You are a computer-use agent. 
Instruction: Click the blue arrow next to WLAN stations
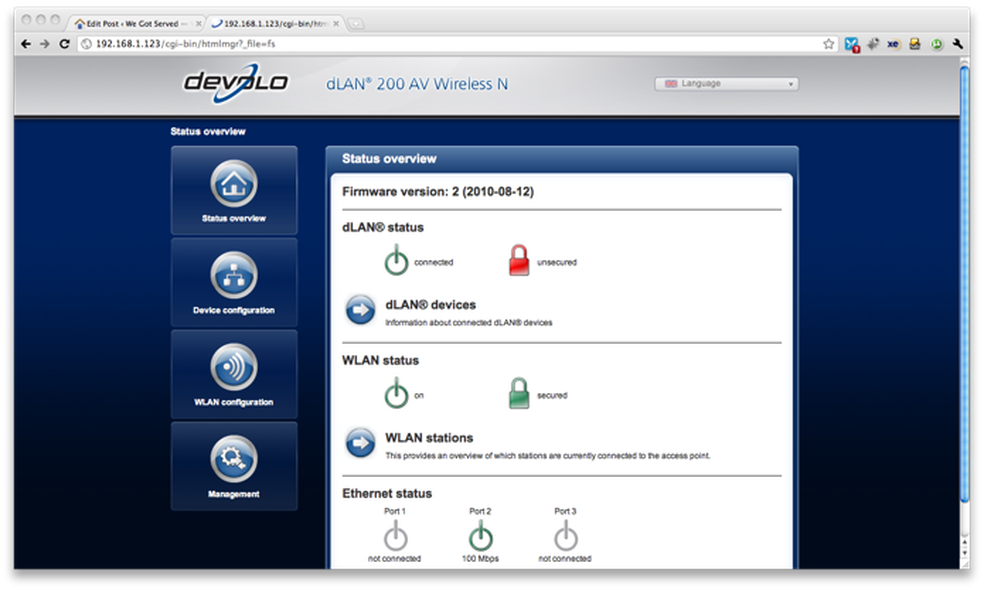coord(359,443)
